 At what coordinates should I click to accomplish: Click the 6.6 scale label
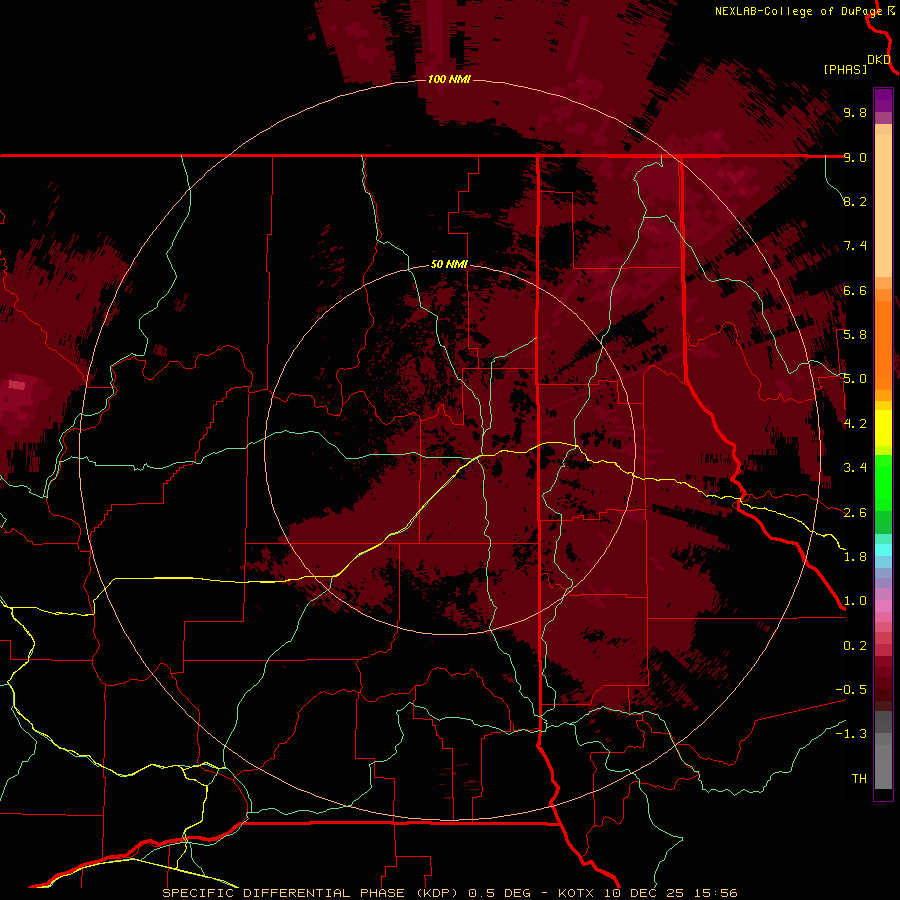tap(855, 290)
